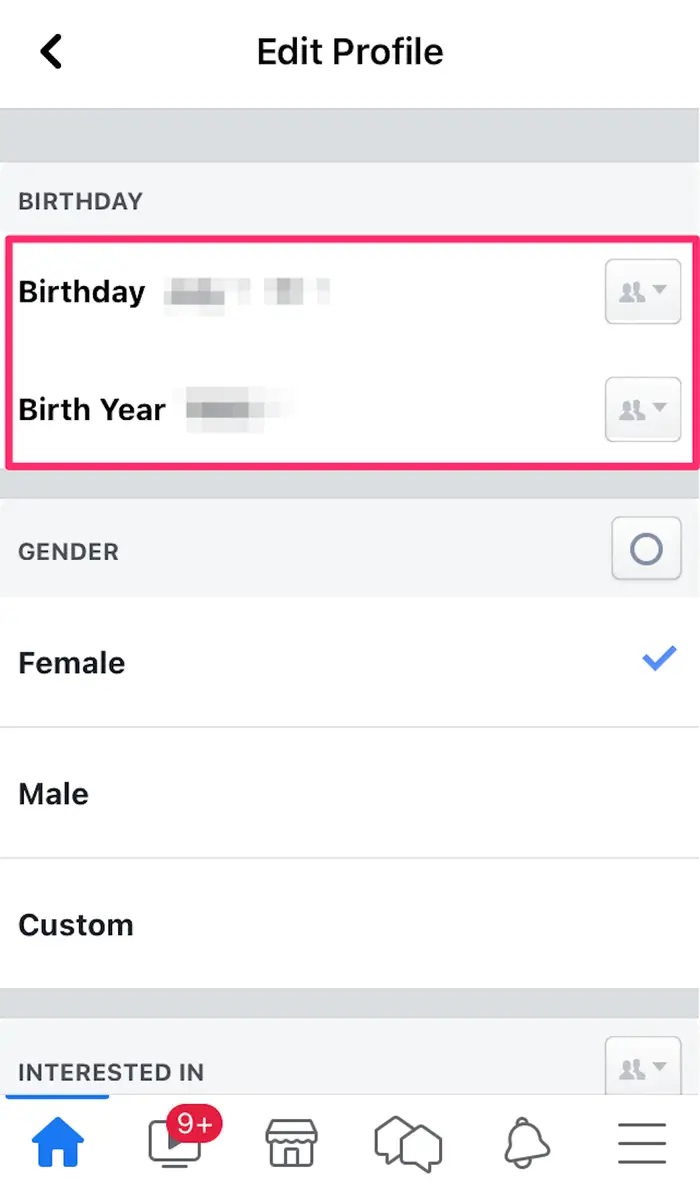This screenshot has height=1191, width=700.
Task: Select Male as your gender
Action: [53, 793]
